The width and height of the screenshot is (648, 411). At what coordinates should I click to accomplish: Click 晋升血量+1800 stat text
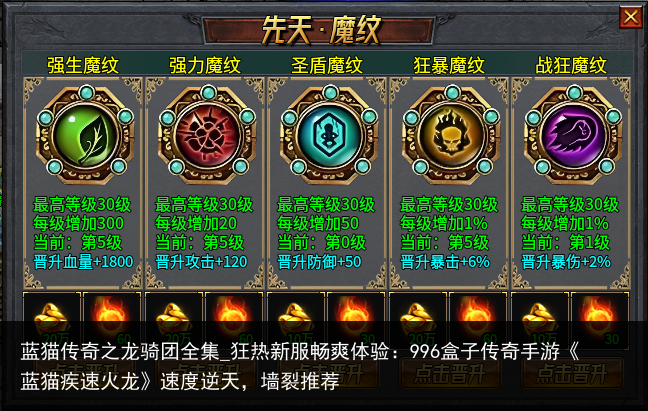pyautogui.click(x=83, y=262)
